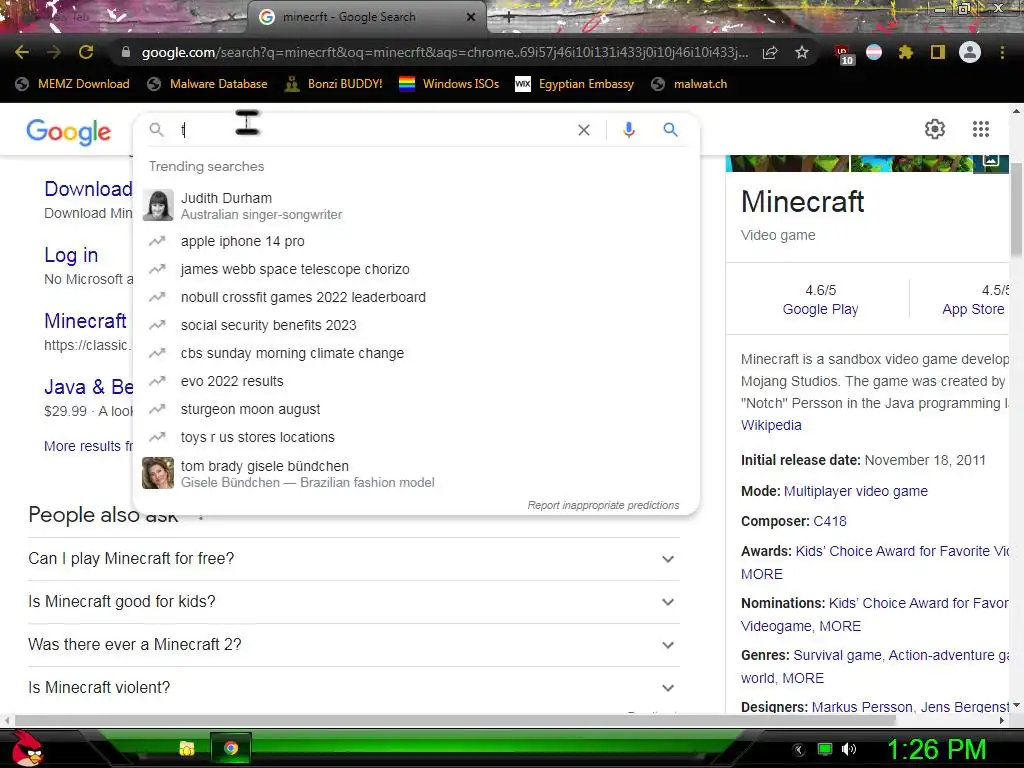
Task: Select Judith Durham suggestion
Action: [416, 206]
